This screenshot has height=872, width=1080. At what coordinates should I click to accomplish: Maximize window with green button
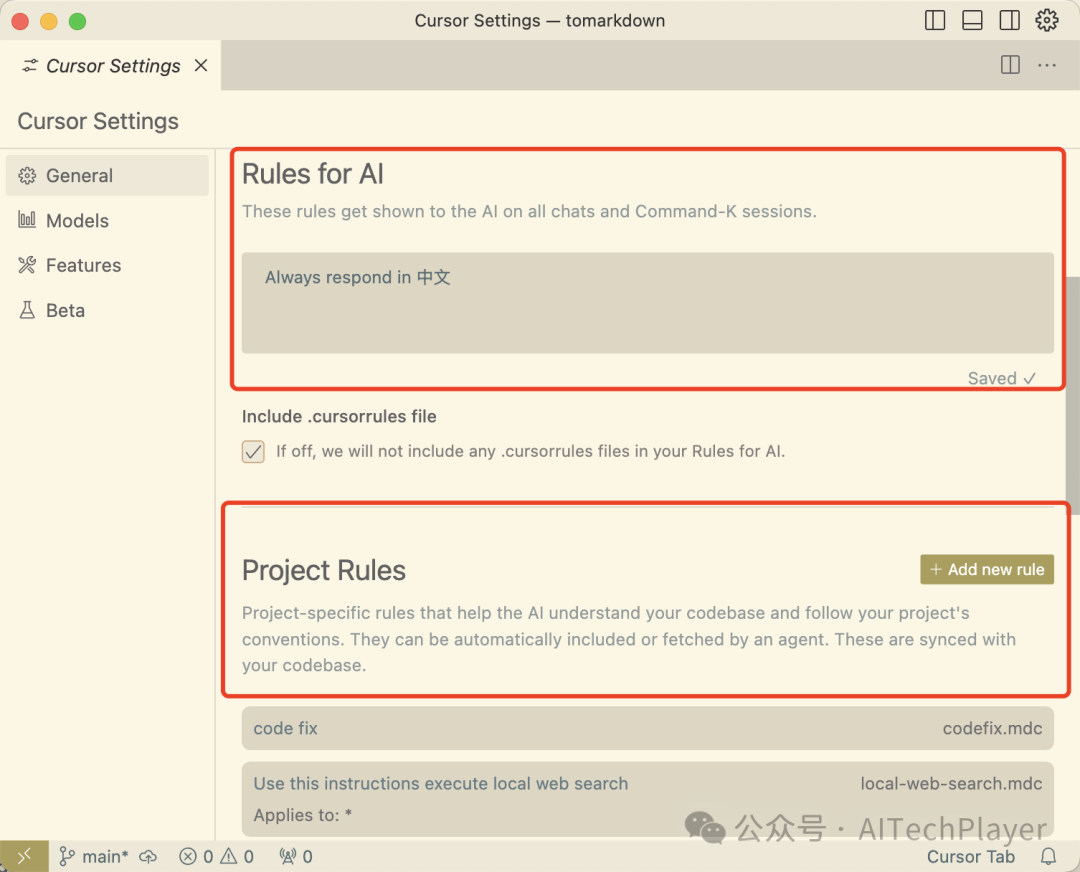(78, 21)
